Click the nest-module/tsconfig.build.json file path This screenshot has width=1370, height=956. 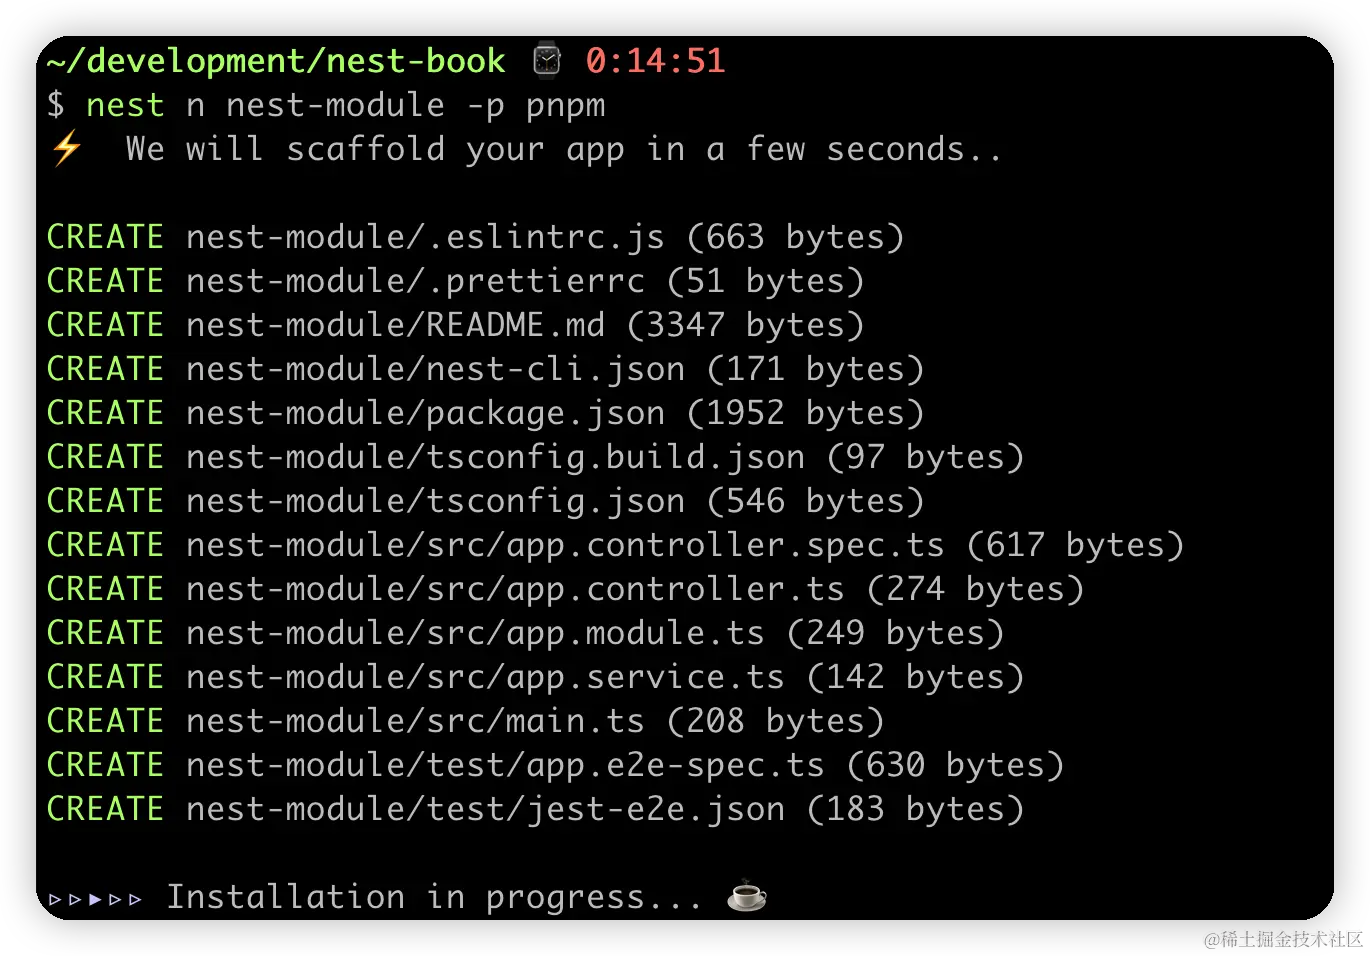click(495, 457)
